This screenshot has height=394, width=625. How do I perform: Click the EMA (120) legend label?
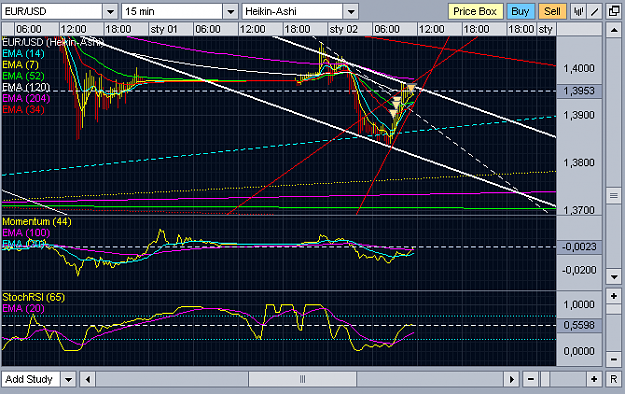point(26,87)
